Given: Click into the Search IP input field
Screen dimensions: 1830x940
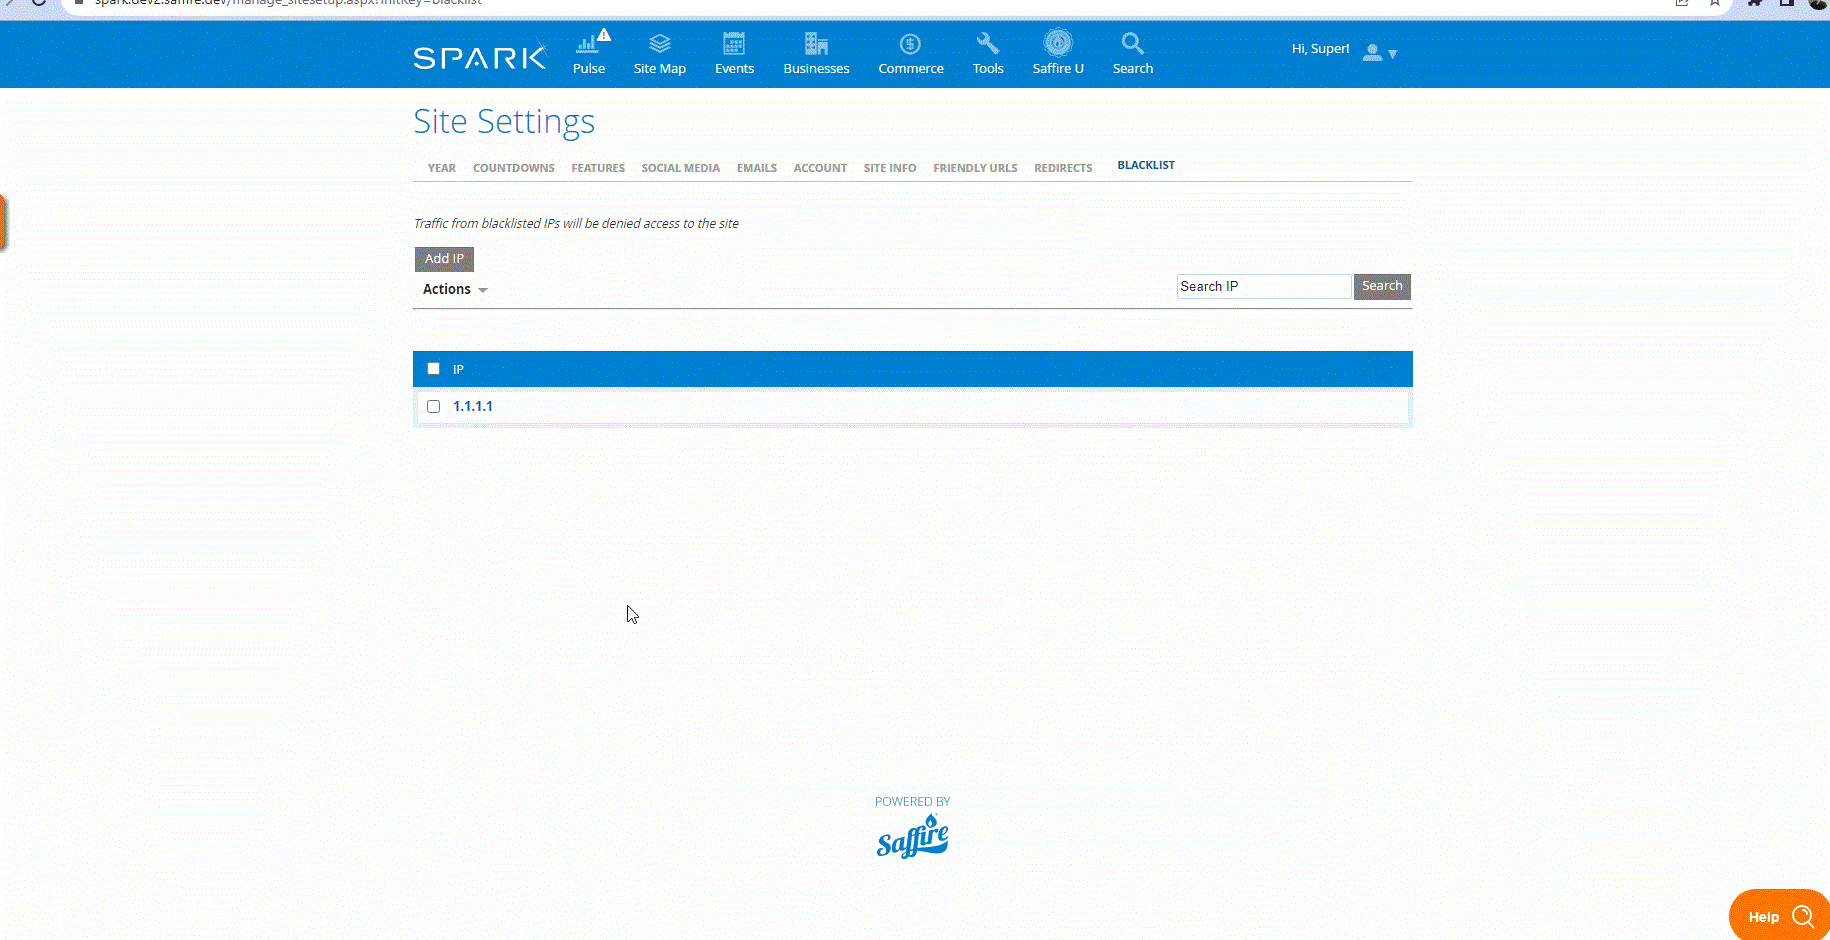Looking at the screenshot, I should 1263,287.
